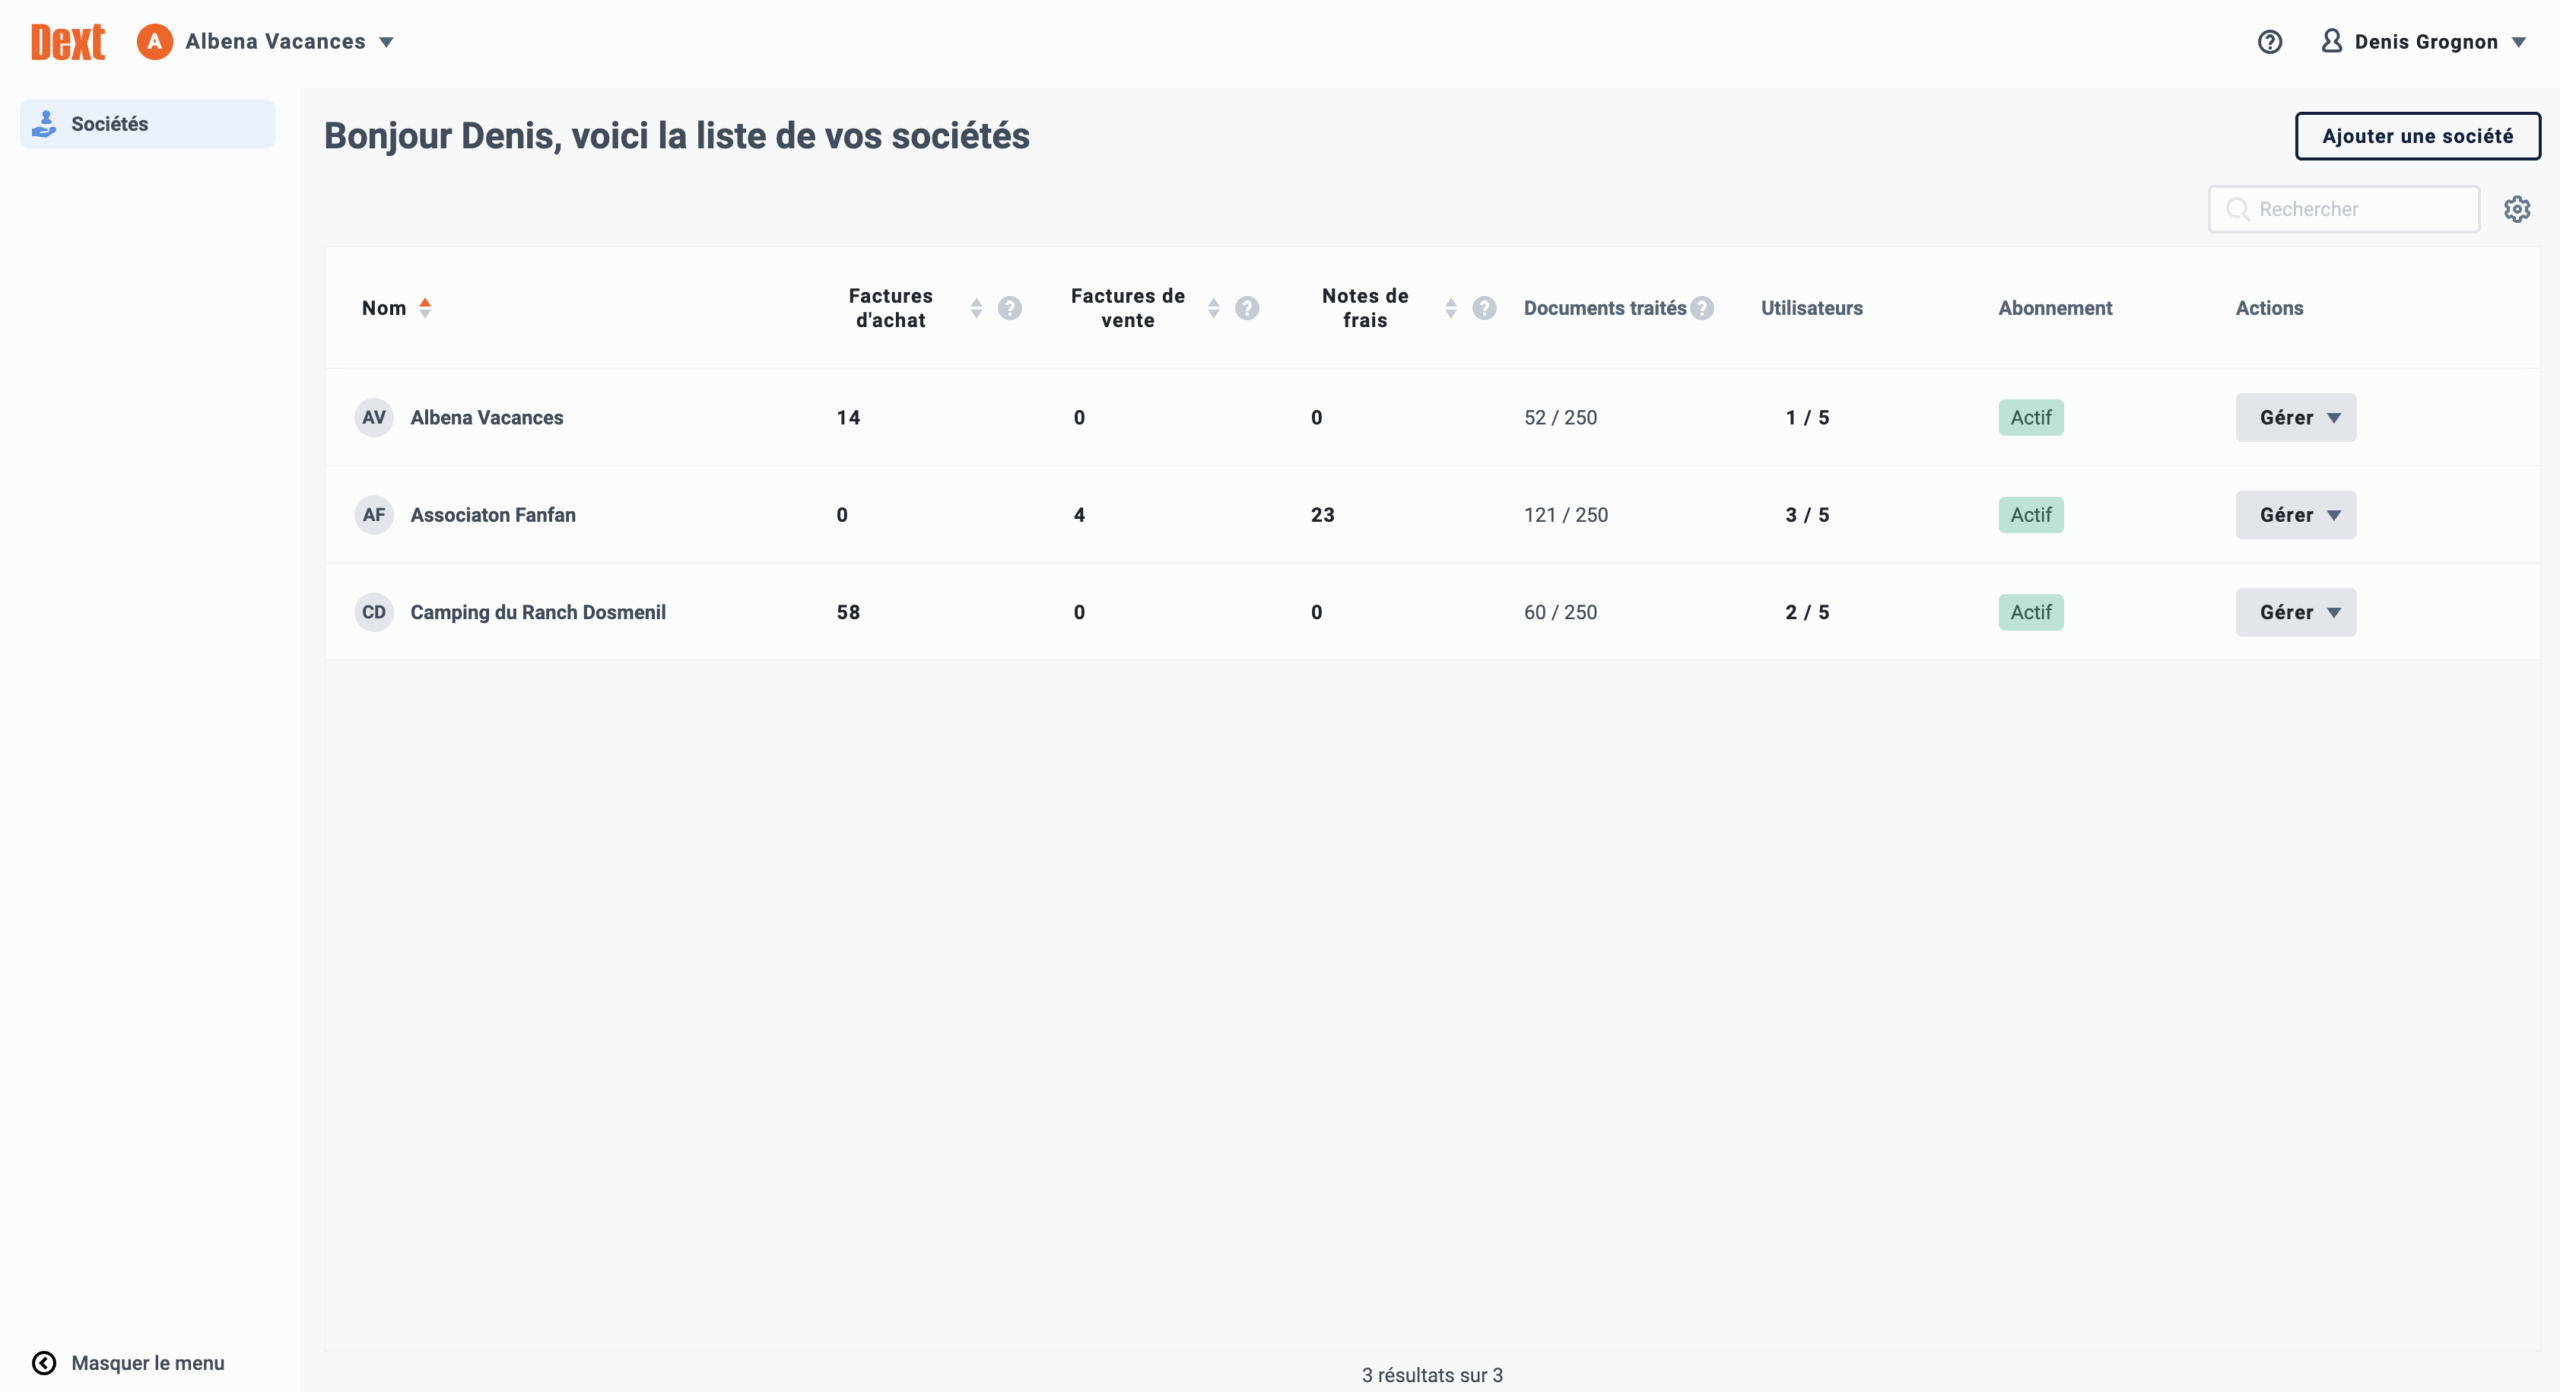Click the 2 / 5 users value
The height and width of the screenshot is (1392, 2560).
click(x=1807, y=612)
